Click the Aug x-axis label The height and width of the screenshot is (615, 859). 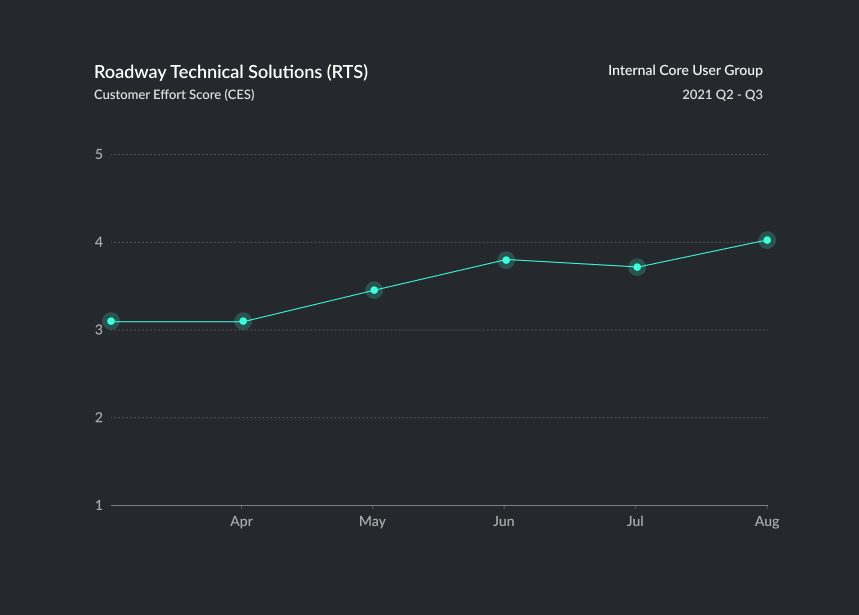(766, 522)
